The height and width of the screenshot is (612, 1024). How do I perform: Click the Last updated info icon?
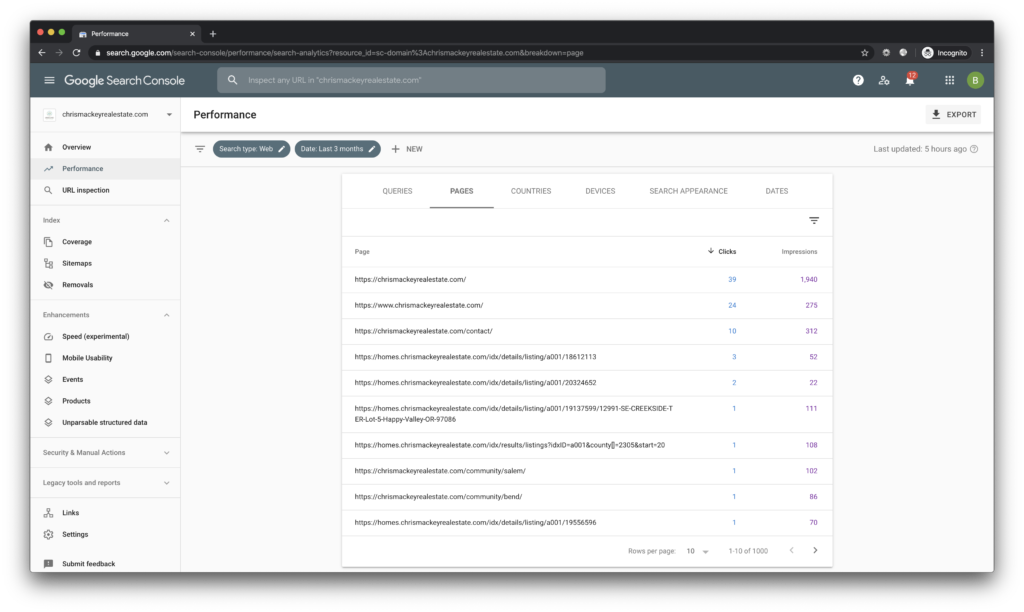(974, 149)
